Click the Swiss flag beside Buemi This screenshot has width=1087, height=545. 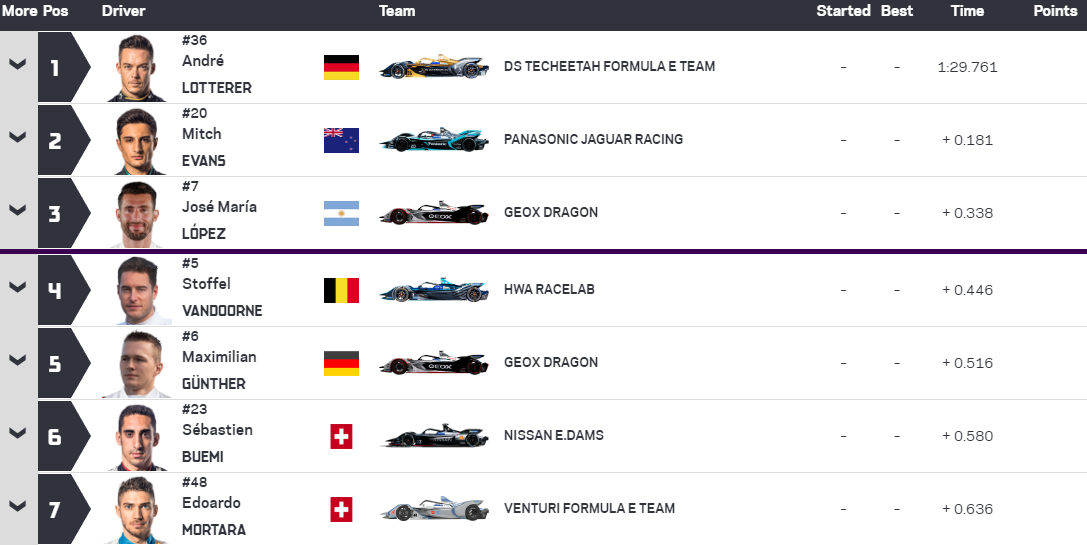341,436
